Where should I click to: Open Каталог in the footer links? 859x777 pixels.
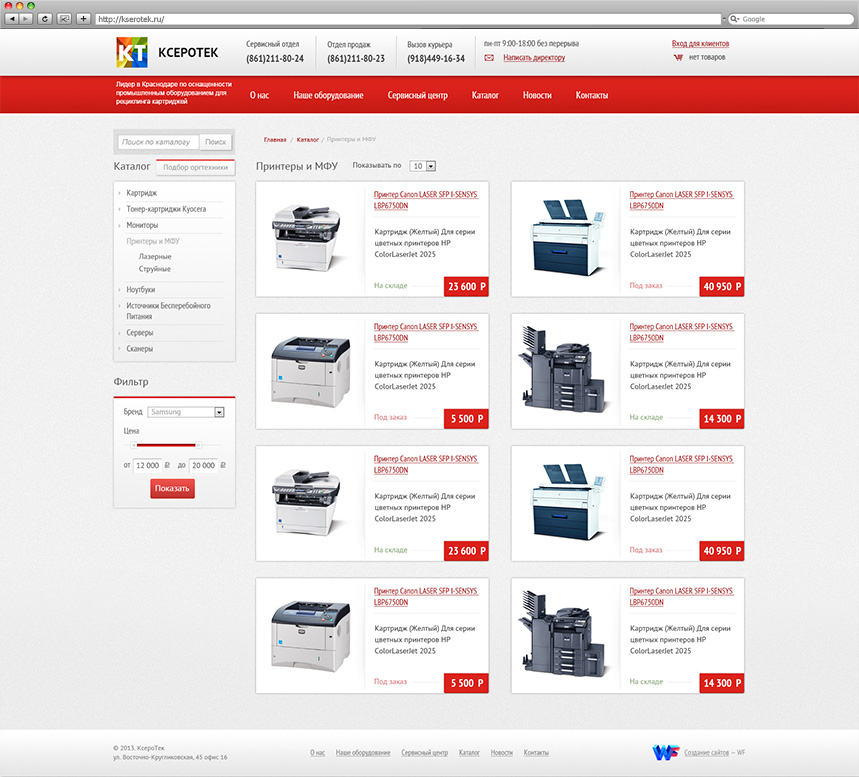click(x=469, y=753)
